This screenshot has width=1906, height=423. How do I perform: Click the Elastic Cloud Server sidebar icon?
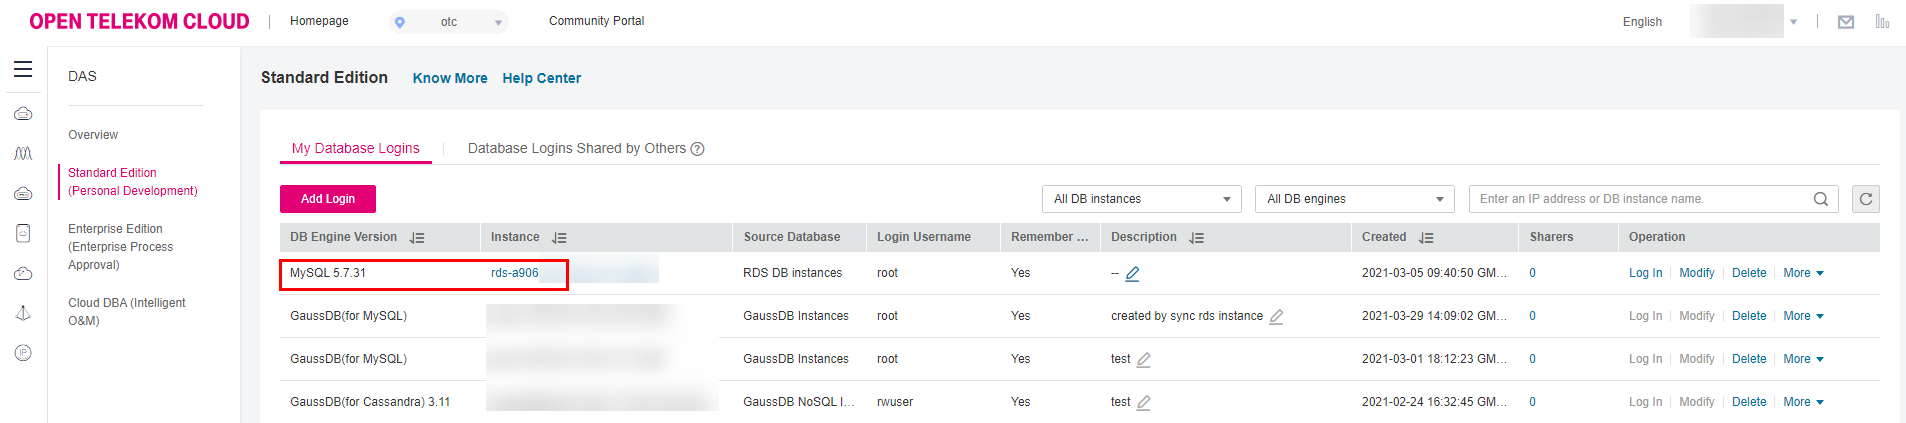(23, 114)
